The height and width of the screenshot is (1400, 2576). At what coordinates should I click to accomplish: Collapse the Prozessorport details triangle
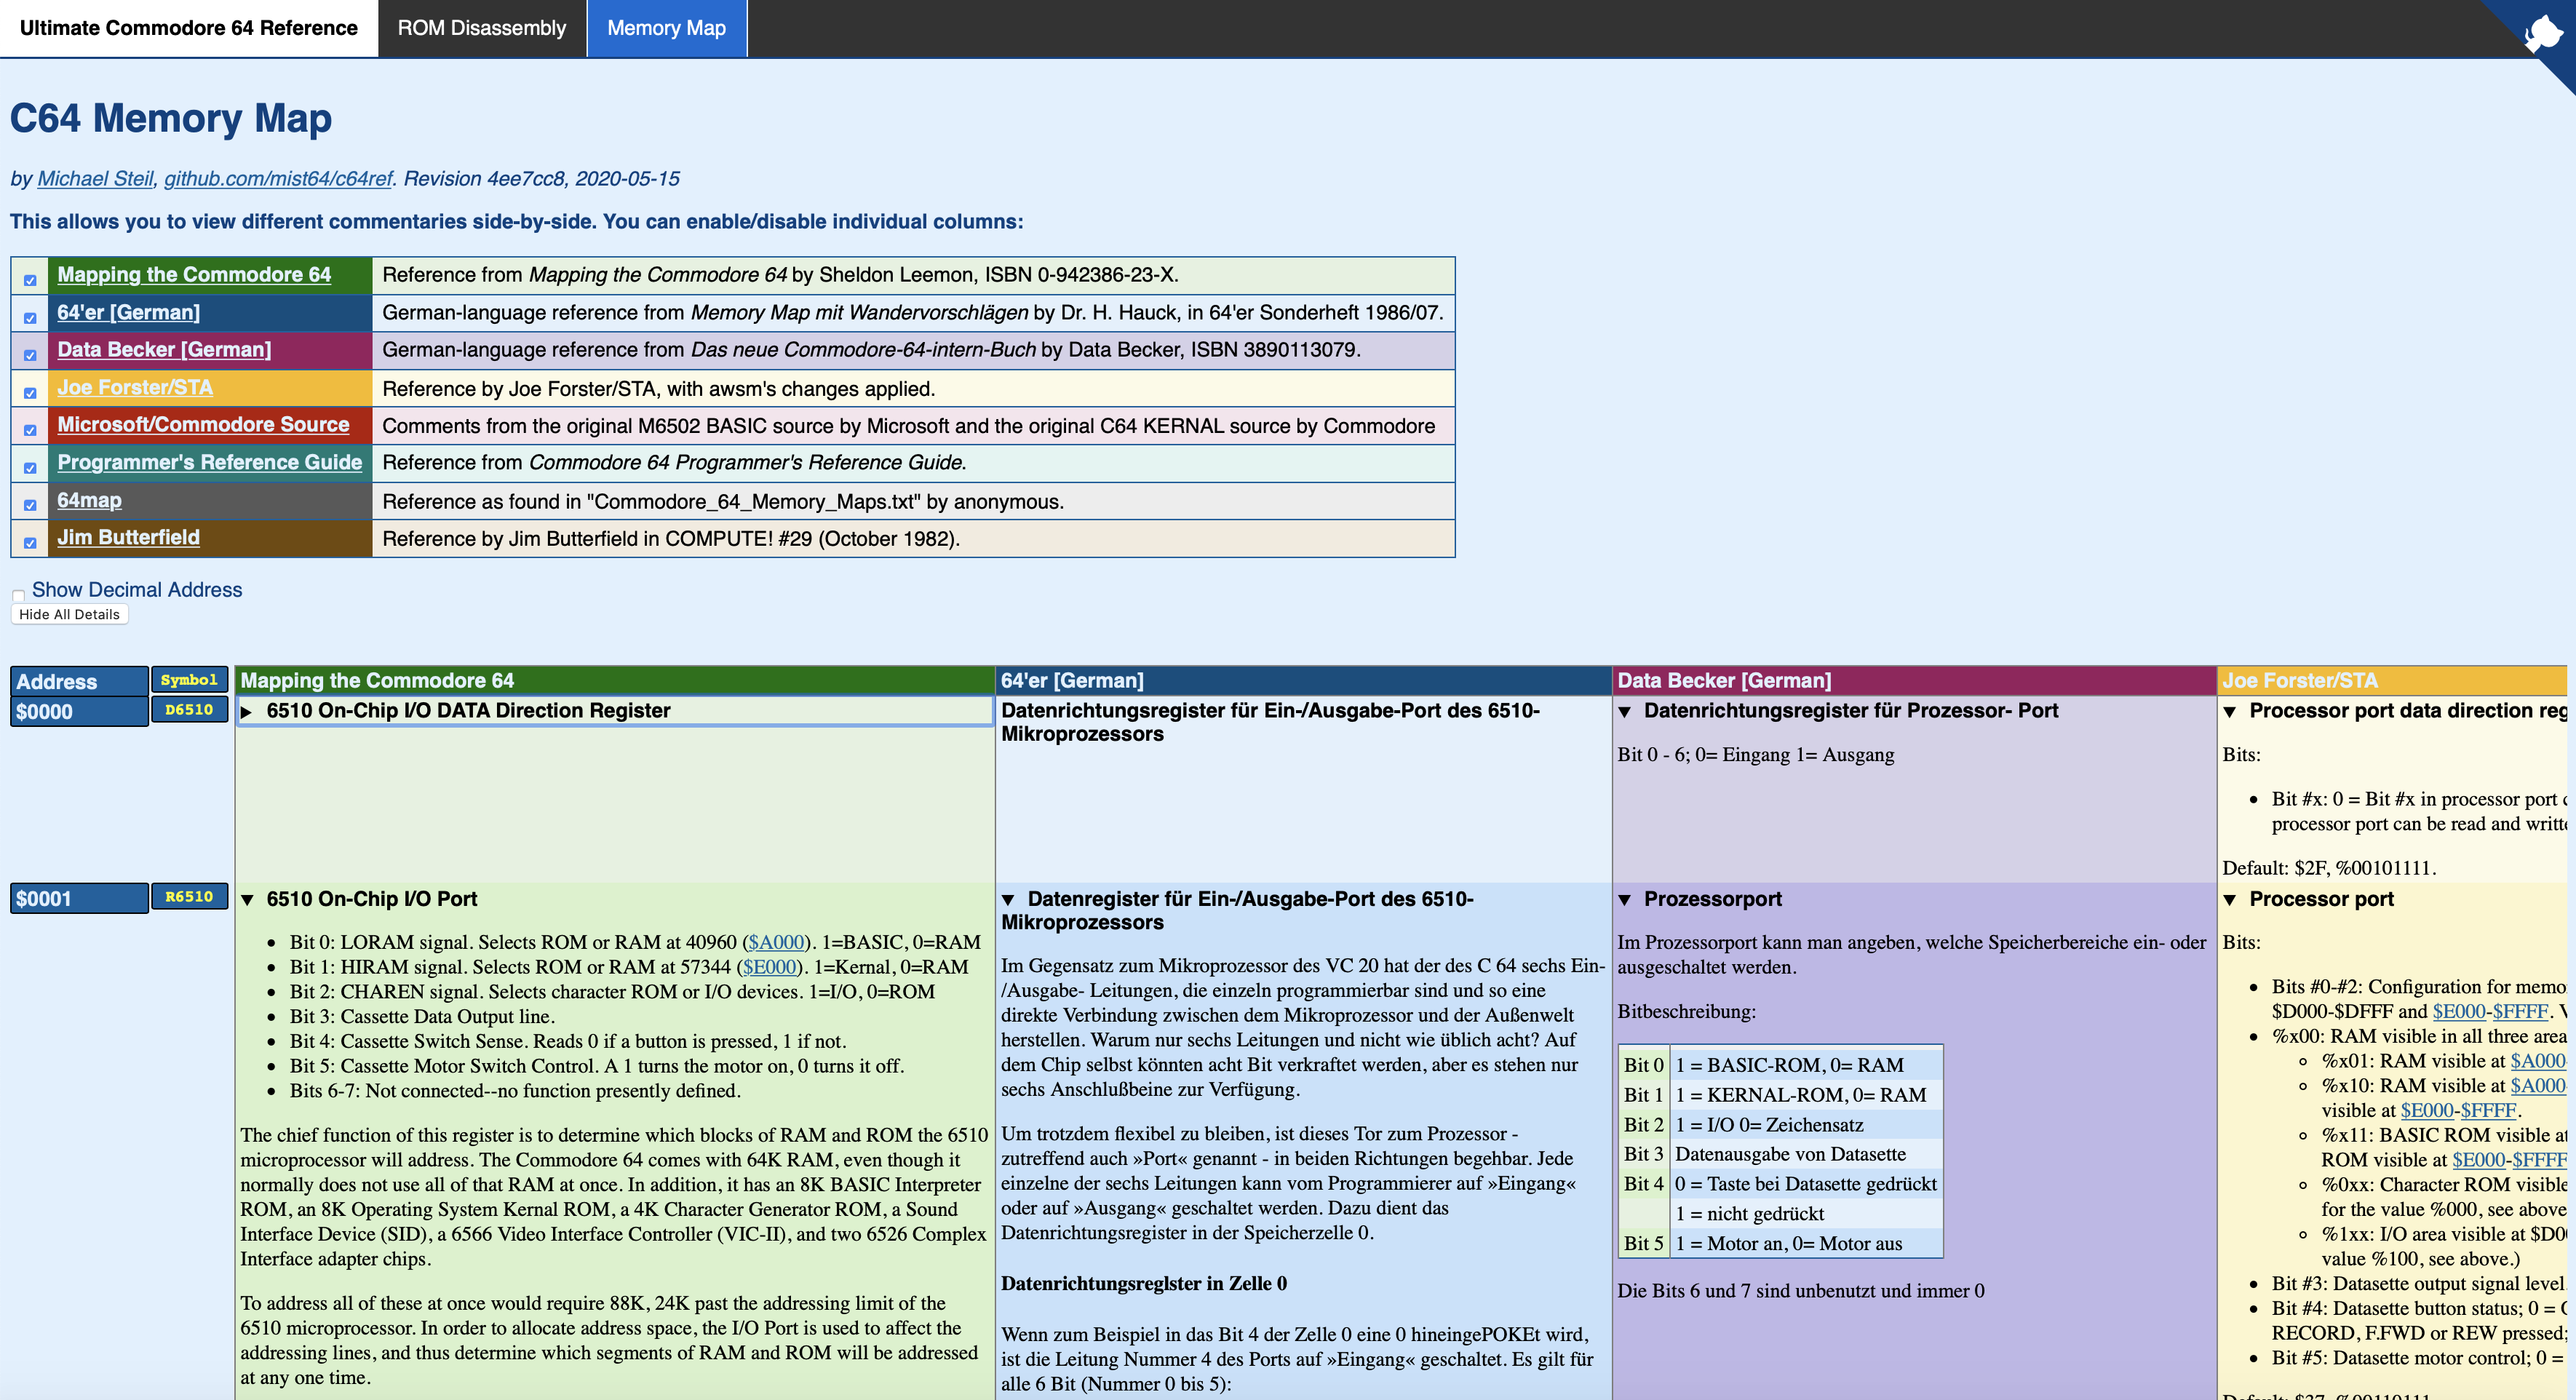[x=1625, y=900]
